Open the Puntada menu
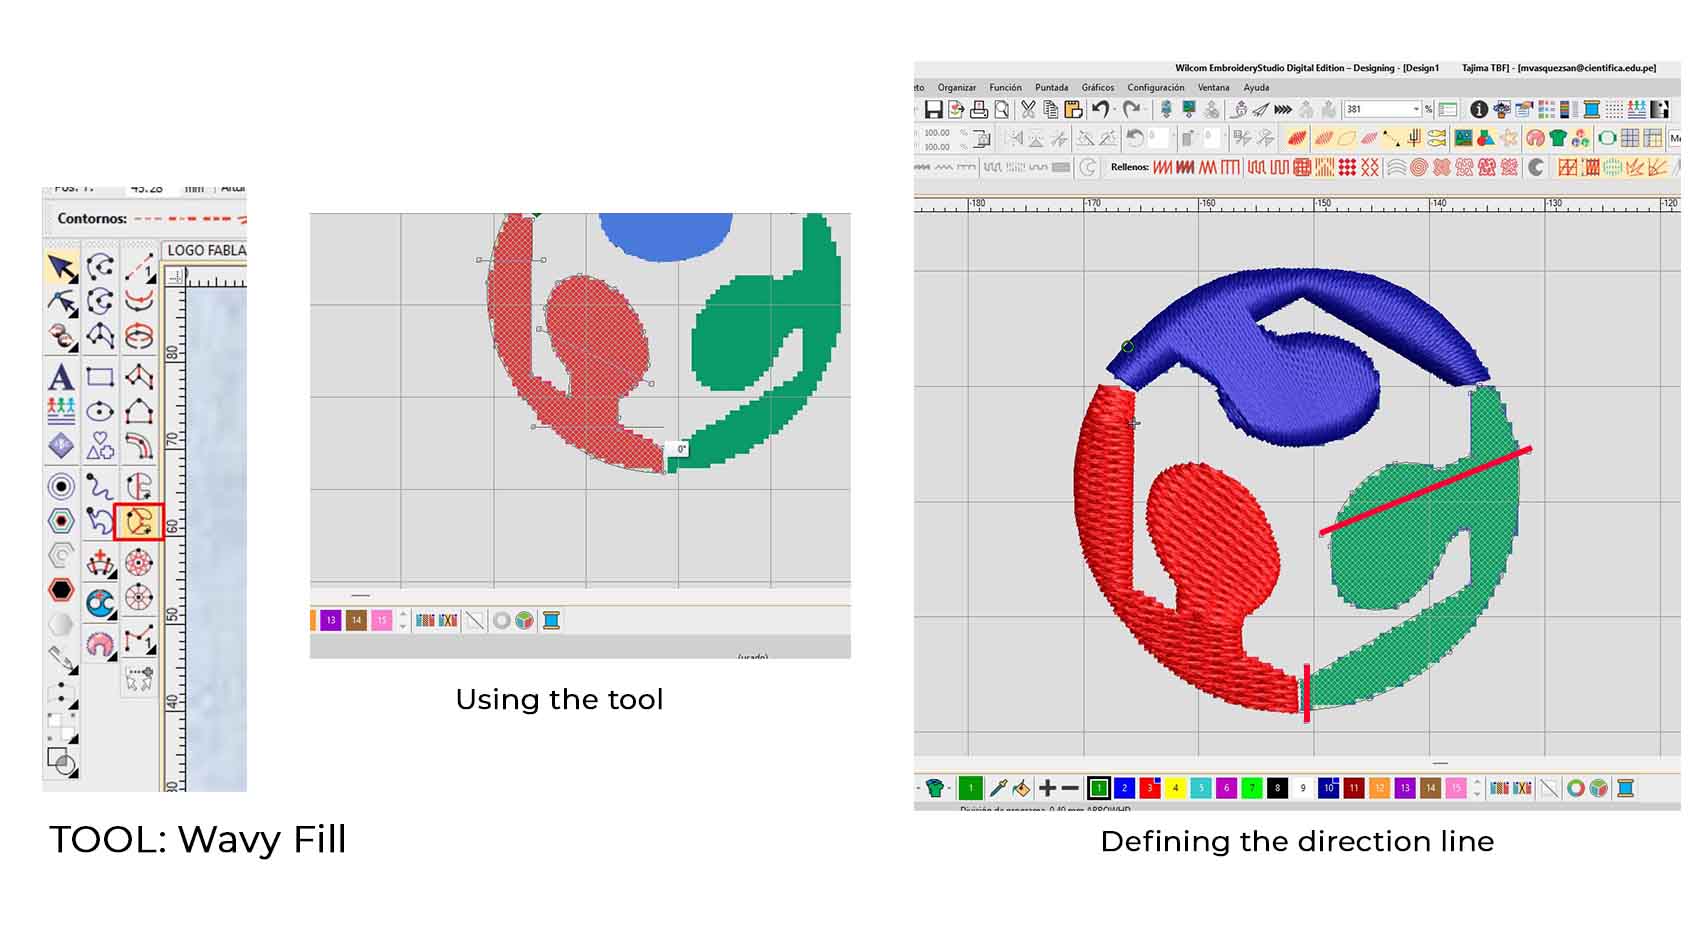1702x938 pixels. point(1051,88)
